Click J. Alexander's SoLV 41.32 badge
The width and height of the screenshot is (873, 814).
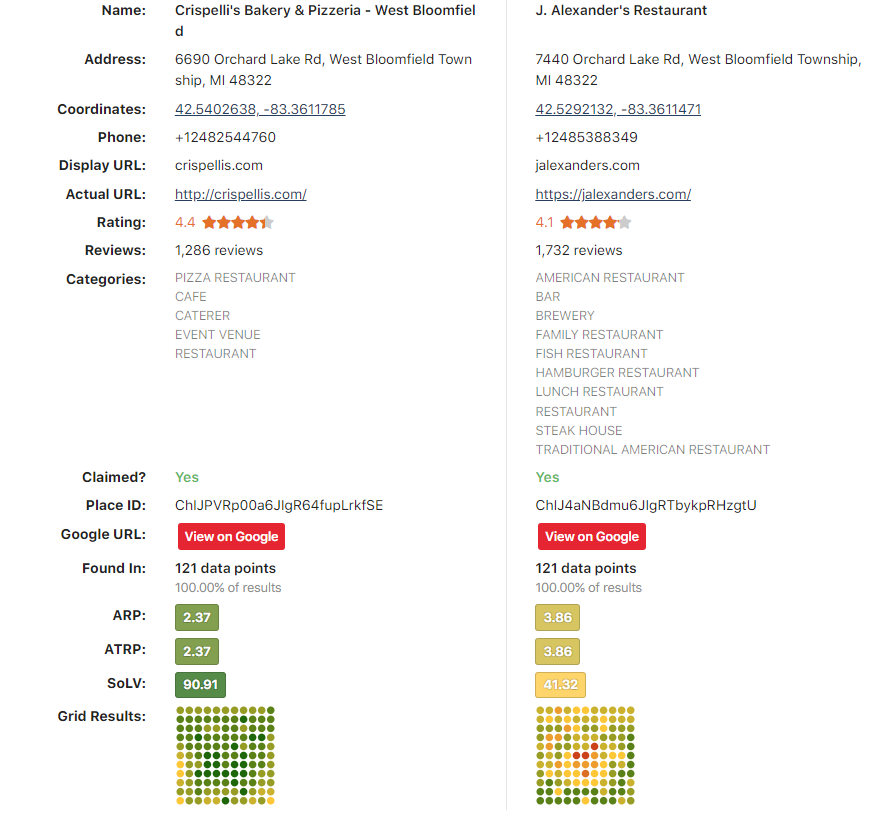pos(560,685)
